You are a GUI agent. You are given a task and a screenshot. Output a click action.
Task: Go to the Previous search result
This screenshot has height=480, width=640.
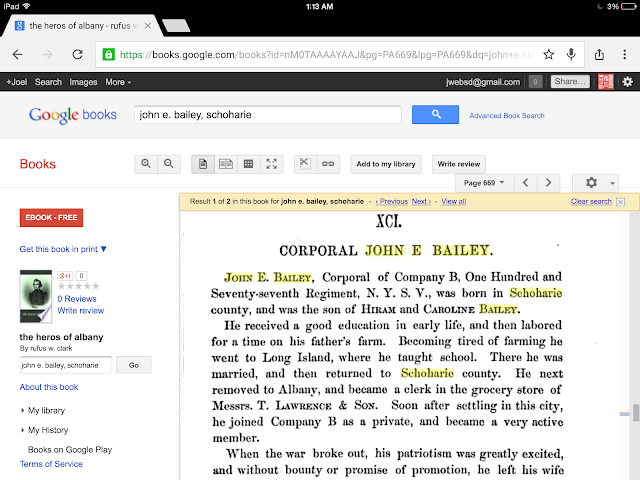click(x=392, y=201)
